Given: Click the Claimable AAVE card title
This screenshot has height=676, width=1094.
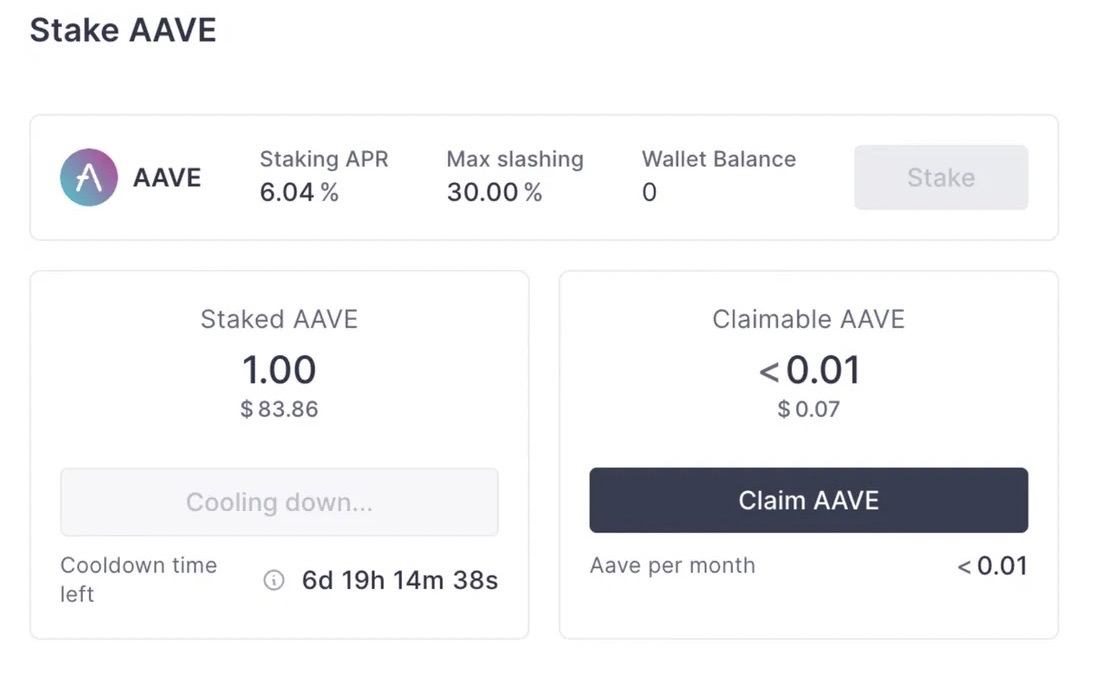Looking at the screenshot, I should tap(808, 320).
